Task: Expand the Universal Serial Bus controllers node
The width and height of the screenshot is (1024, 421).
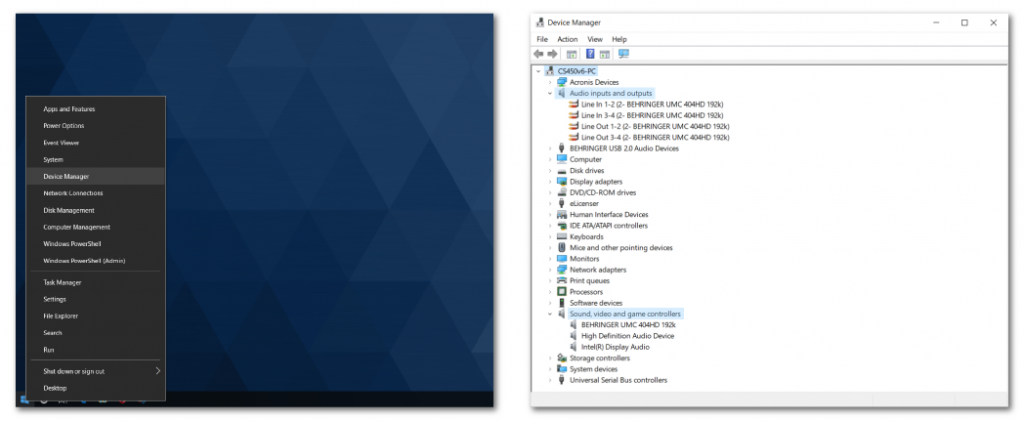Action: coord(550,380)
